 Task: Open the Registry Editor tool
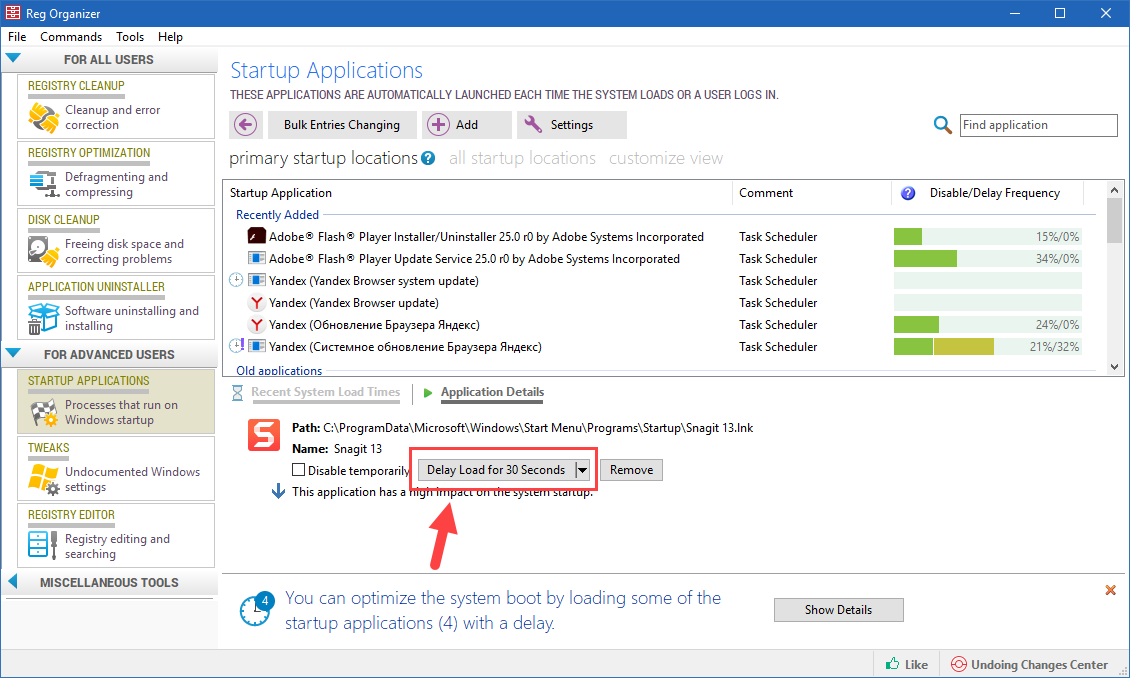(x=113, y=537)
